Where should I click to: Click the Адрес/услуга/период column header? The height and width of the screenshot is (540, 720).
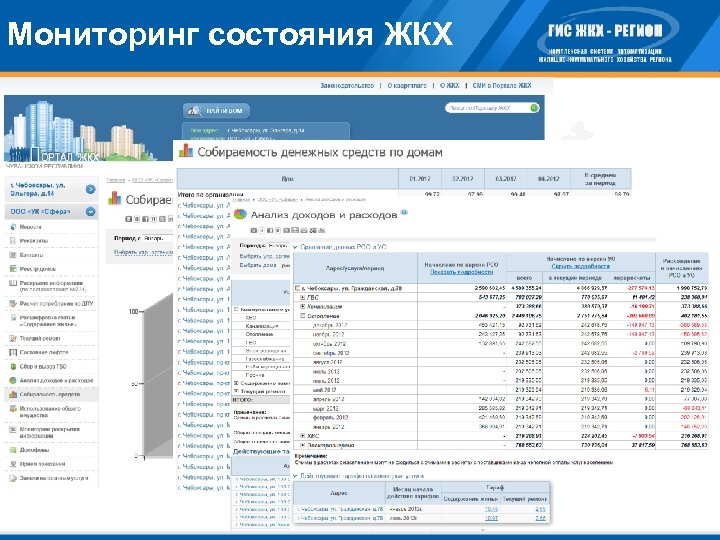click(355, 268)
